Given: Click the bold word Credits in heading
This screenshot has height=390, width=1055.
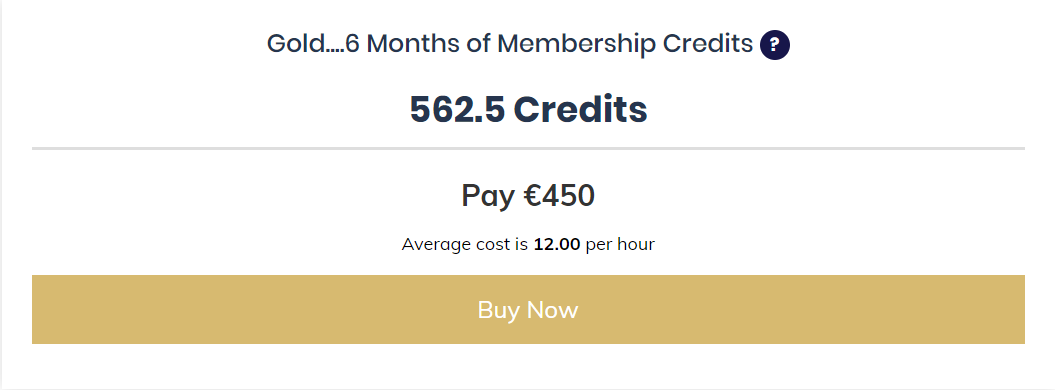Looking at the screenshot, I should pos(581,109).
